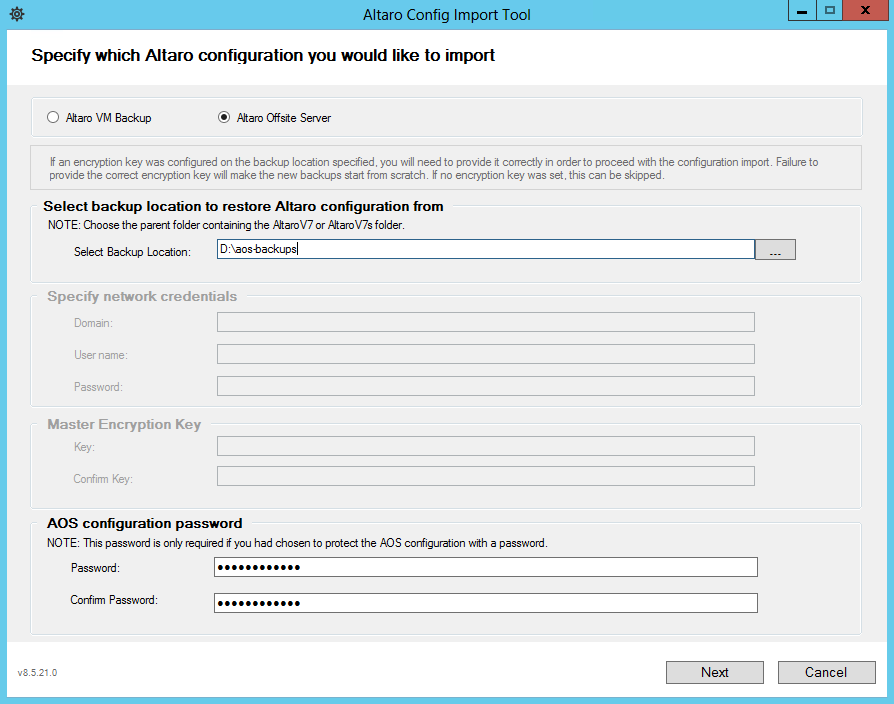Open the backup location browse dialog

coord(777,249)
